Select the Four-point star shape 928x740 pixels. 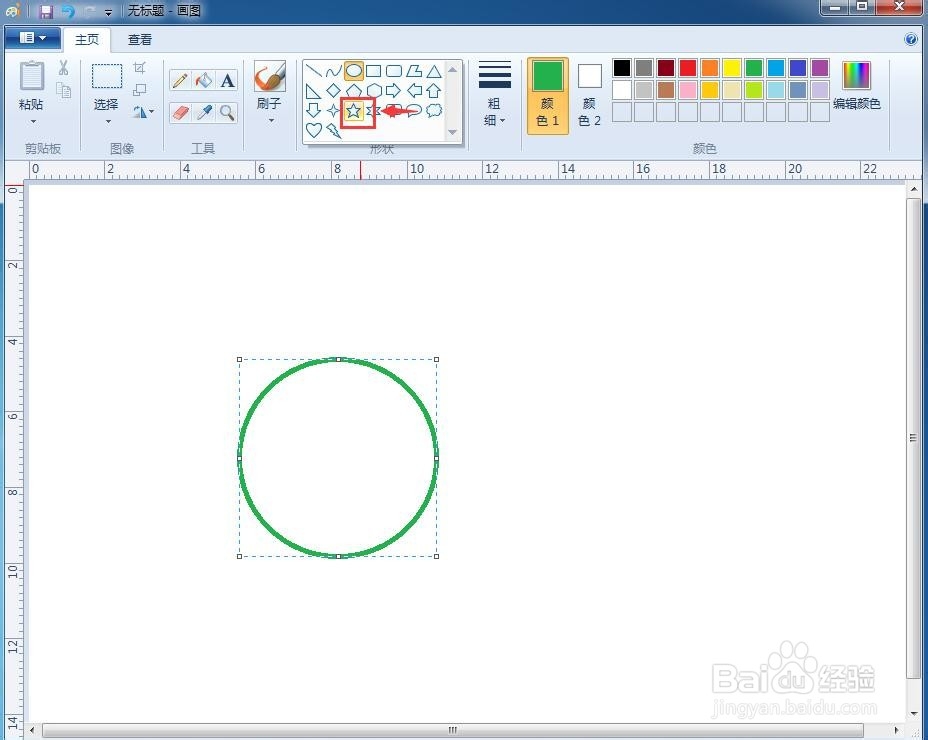pos(334,111)
